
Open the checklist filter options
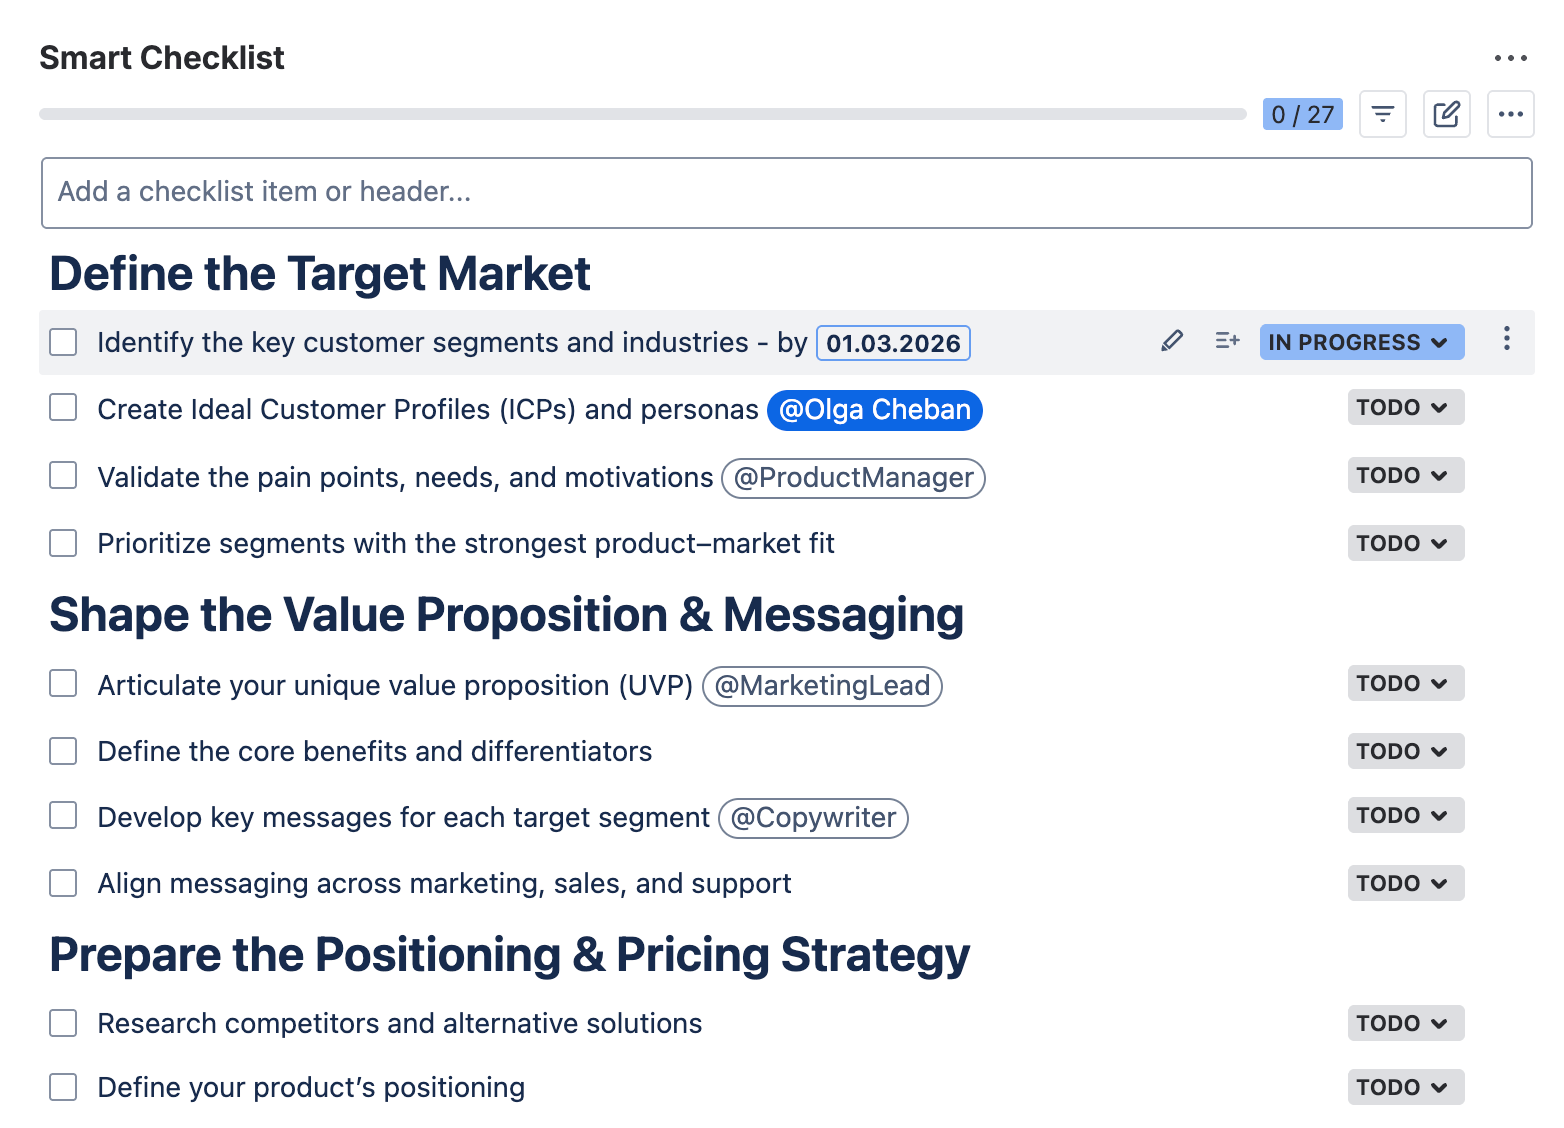(1382, 114)
